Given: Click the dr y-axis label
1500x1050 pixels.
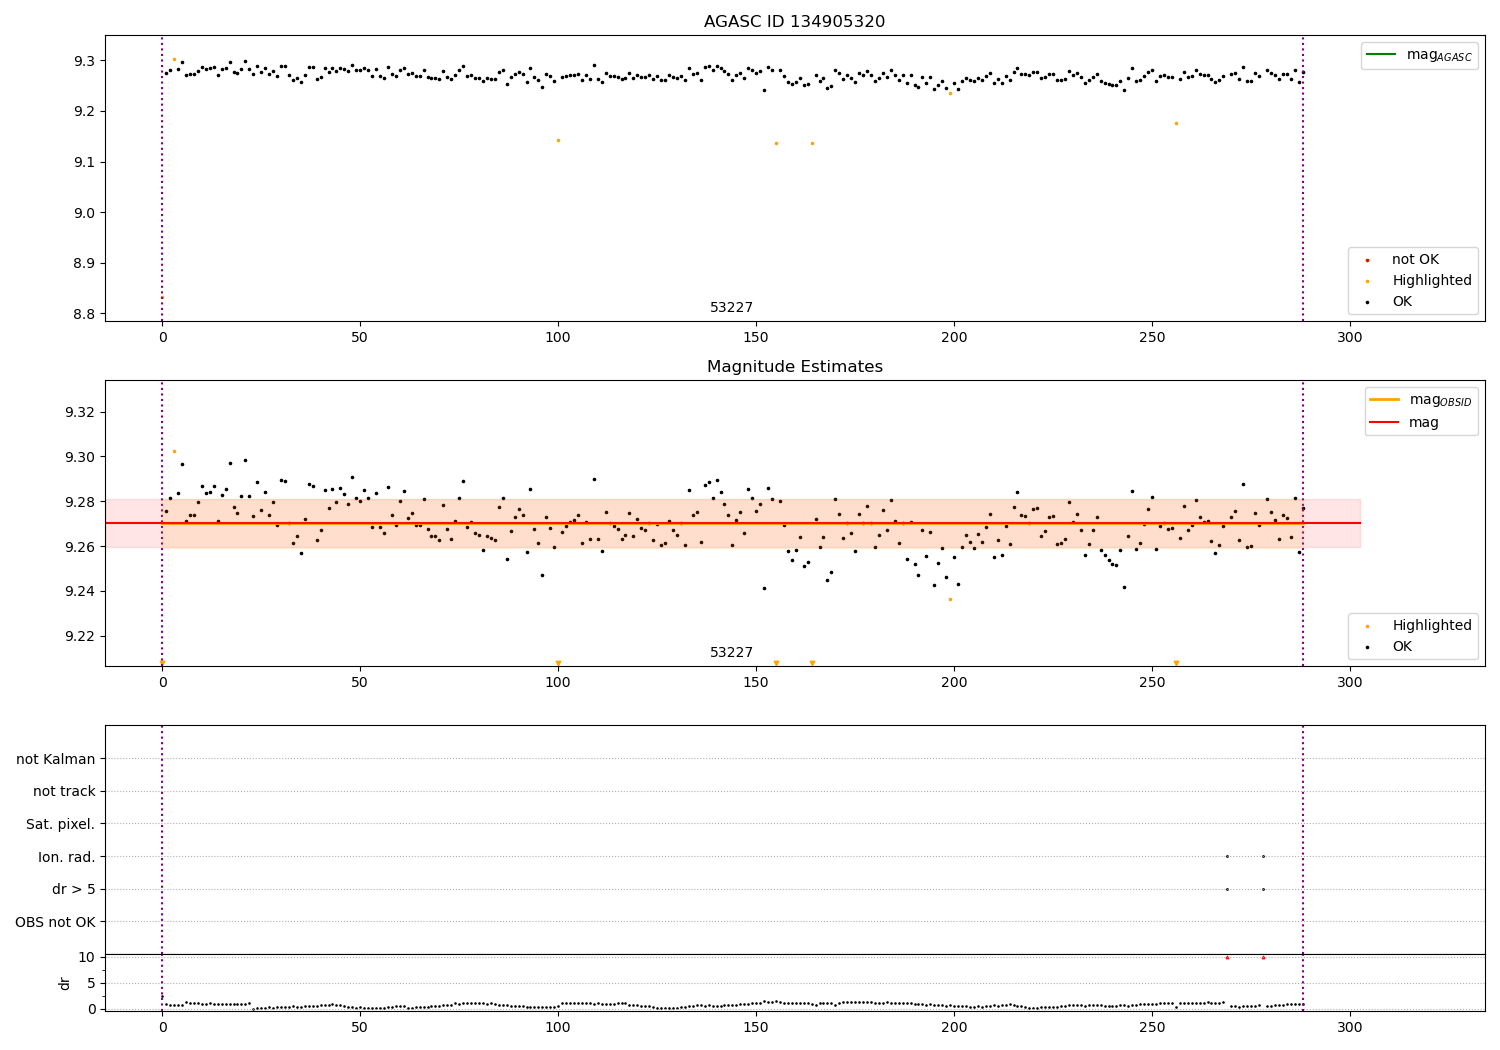Looking at the screenshot, I should tap(65, 983).
